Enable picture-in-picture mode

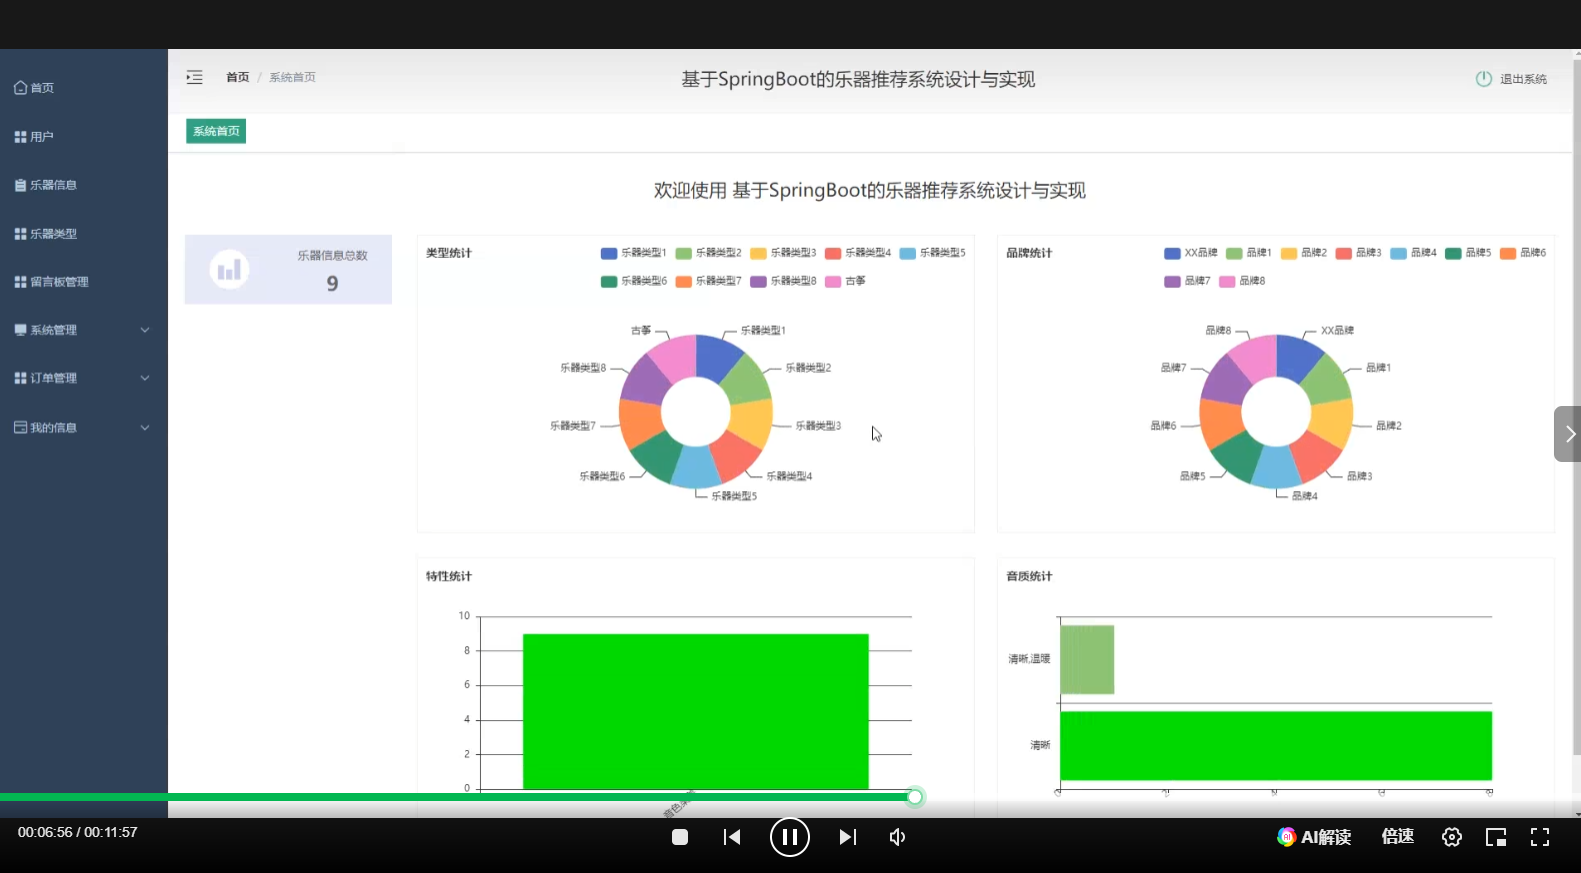1496,837
